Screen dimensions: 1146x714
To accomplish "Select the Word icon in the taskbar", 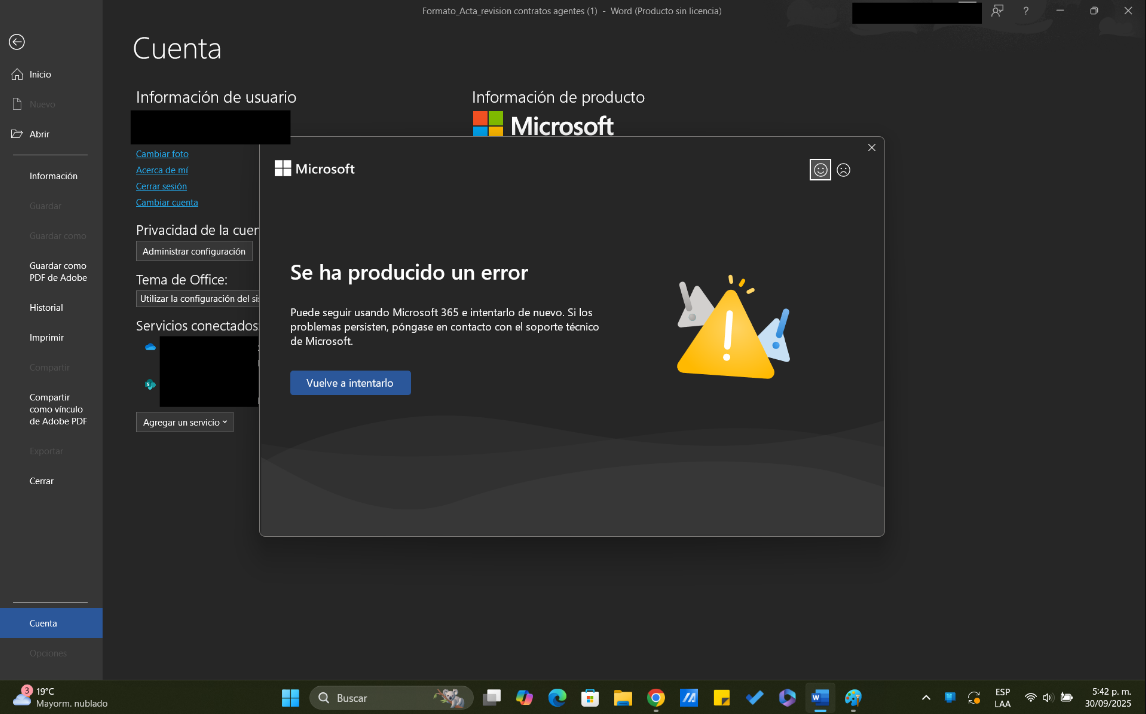I will pos(819,697).
